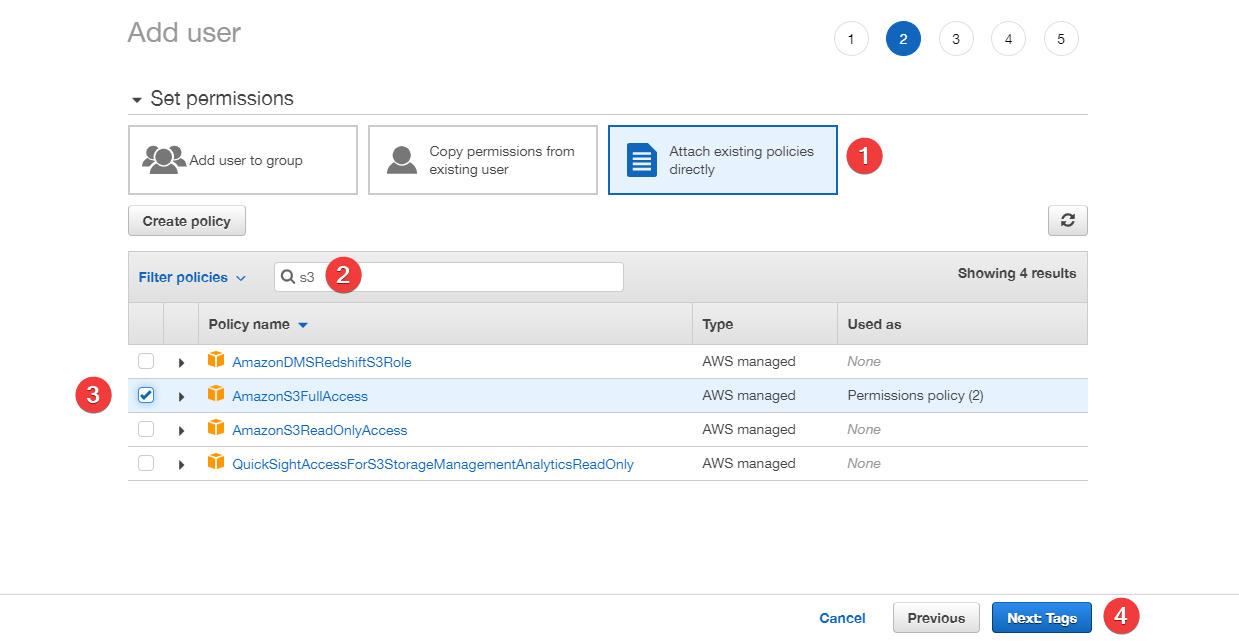1239x641 pixels.
Task: Cancel adding the user
Action: coord(842,617)
